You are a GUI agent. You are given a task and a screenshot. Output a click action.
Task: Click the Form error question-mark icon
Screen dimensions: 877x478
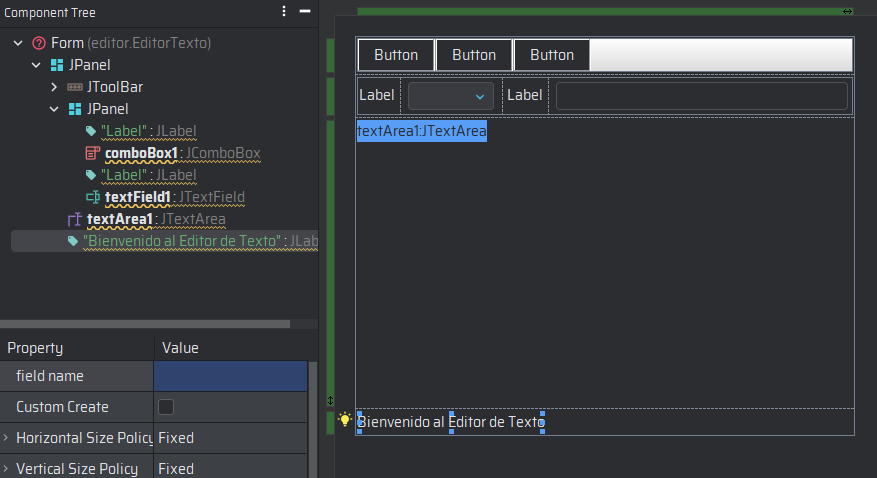[39, 43]
